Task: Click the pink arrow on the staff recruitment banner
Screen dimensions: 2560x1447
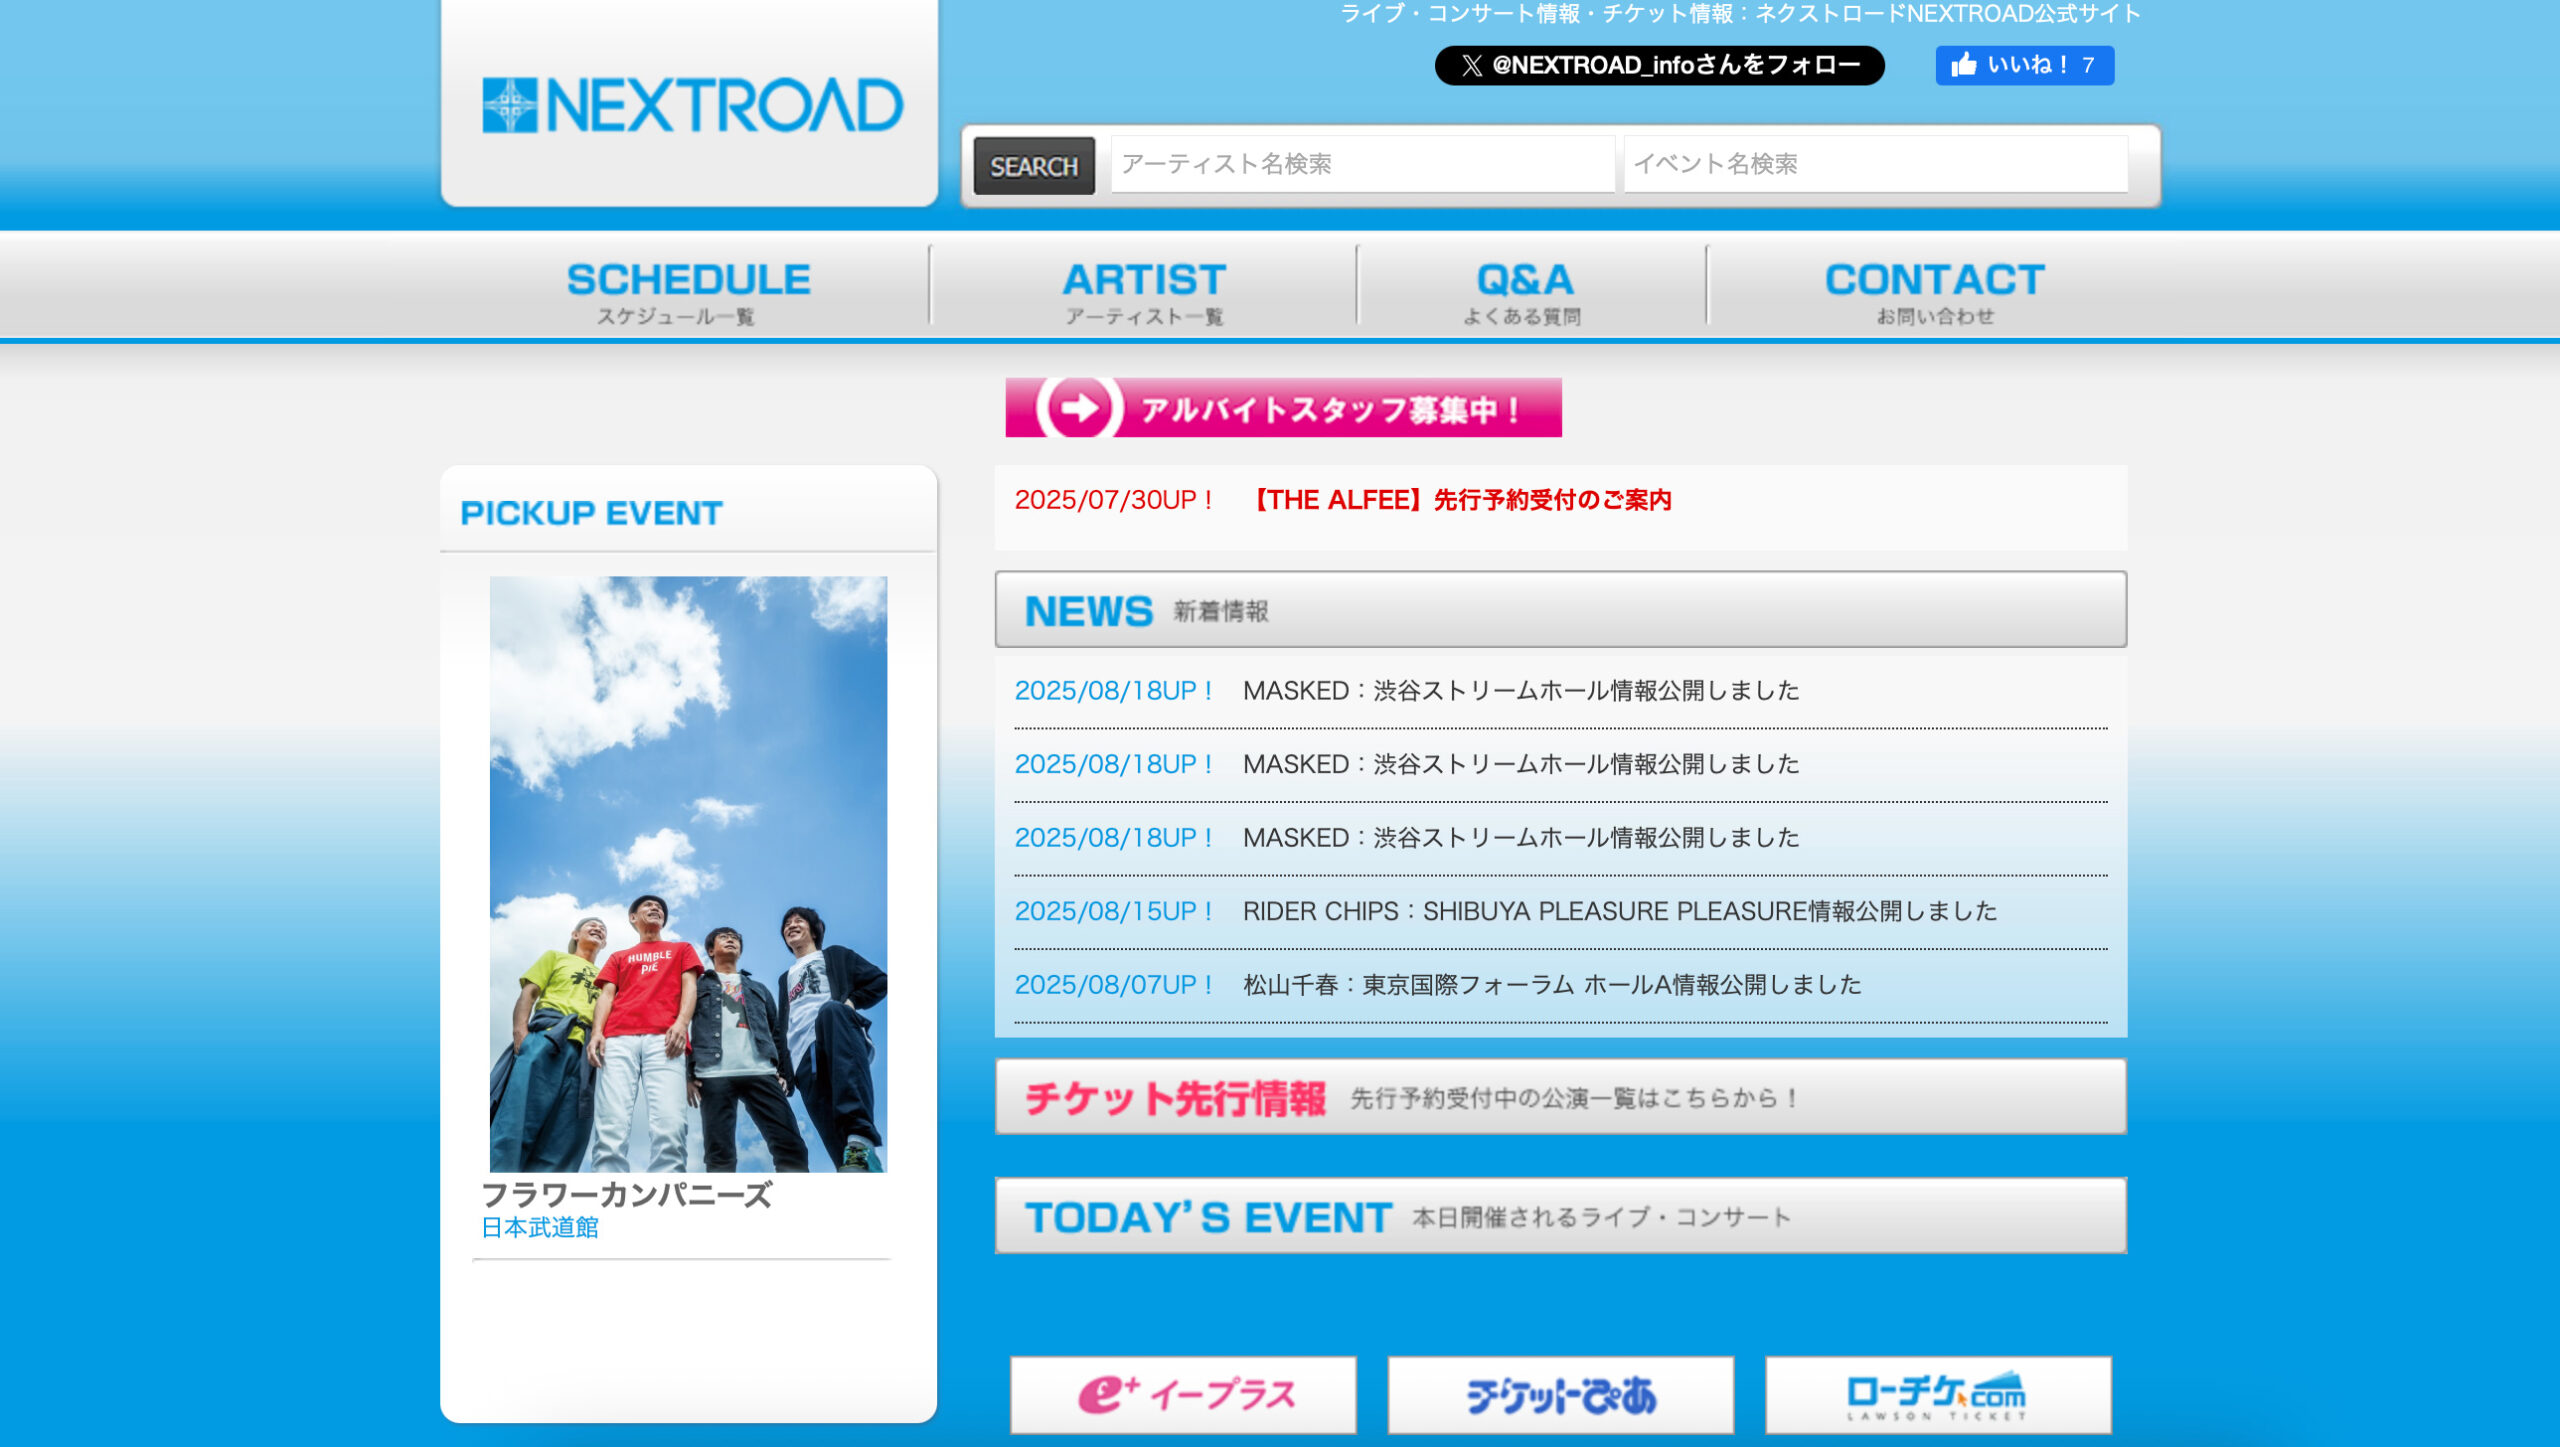Action: (x=1079, y=408)
